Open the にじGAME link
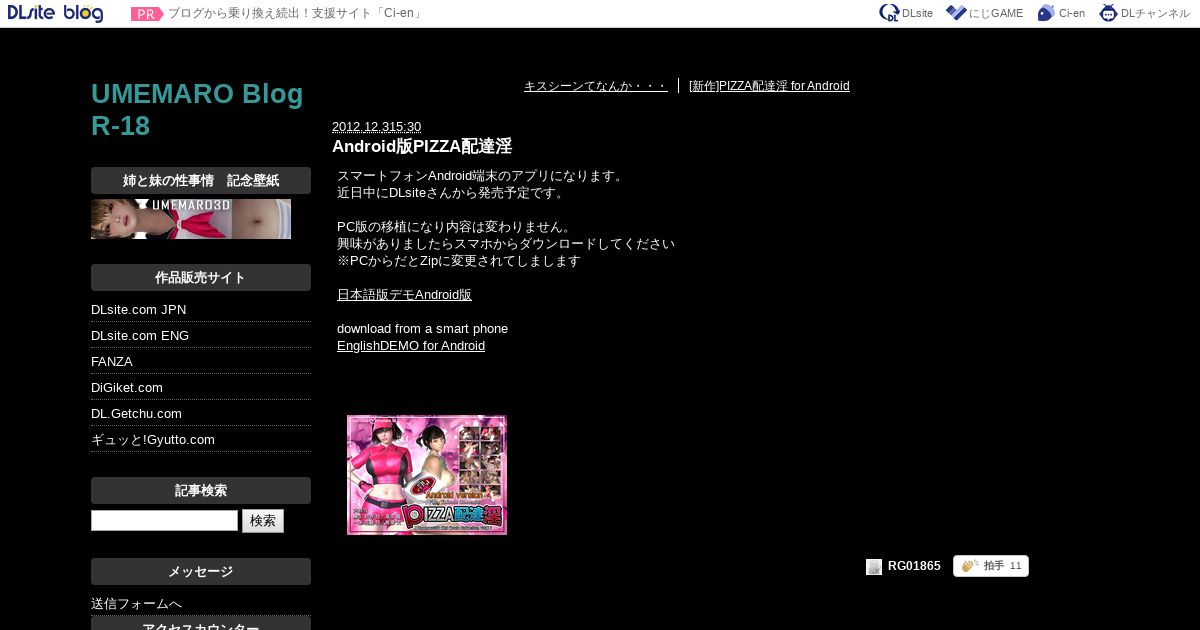This screenshot has width=1200, height=630. 996,14
